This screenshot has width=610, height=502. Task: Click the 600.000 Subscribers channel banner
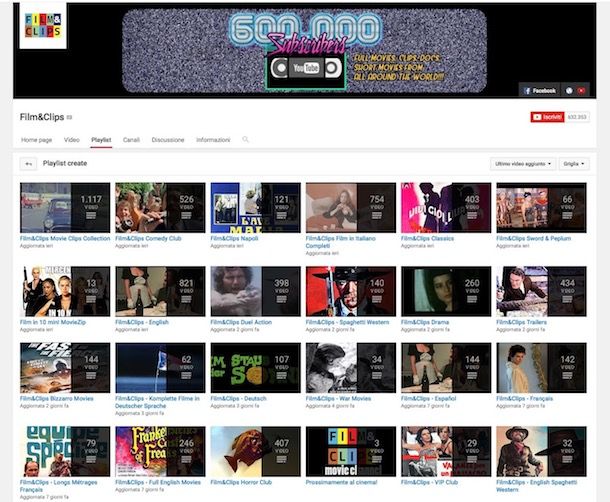pos(304,51)
